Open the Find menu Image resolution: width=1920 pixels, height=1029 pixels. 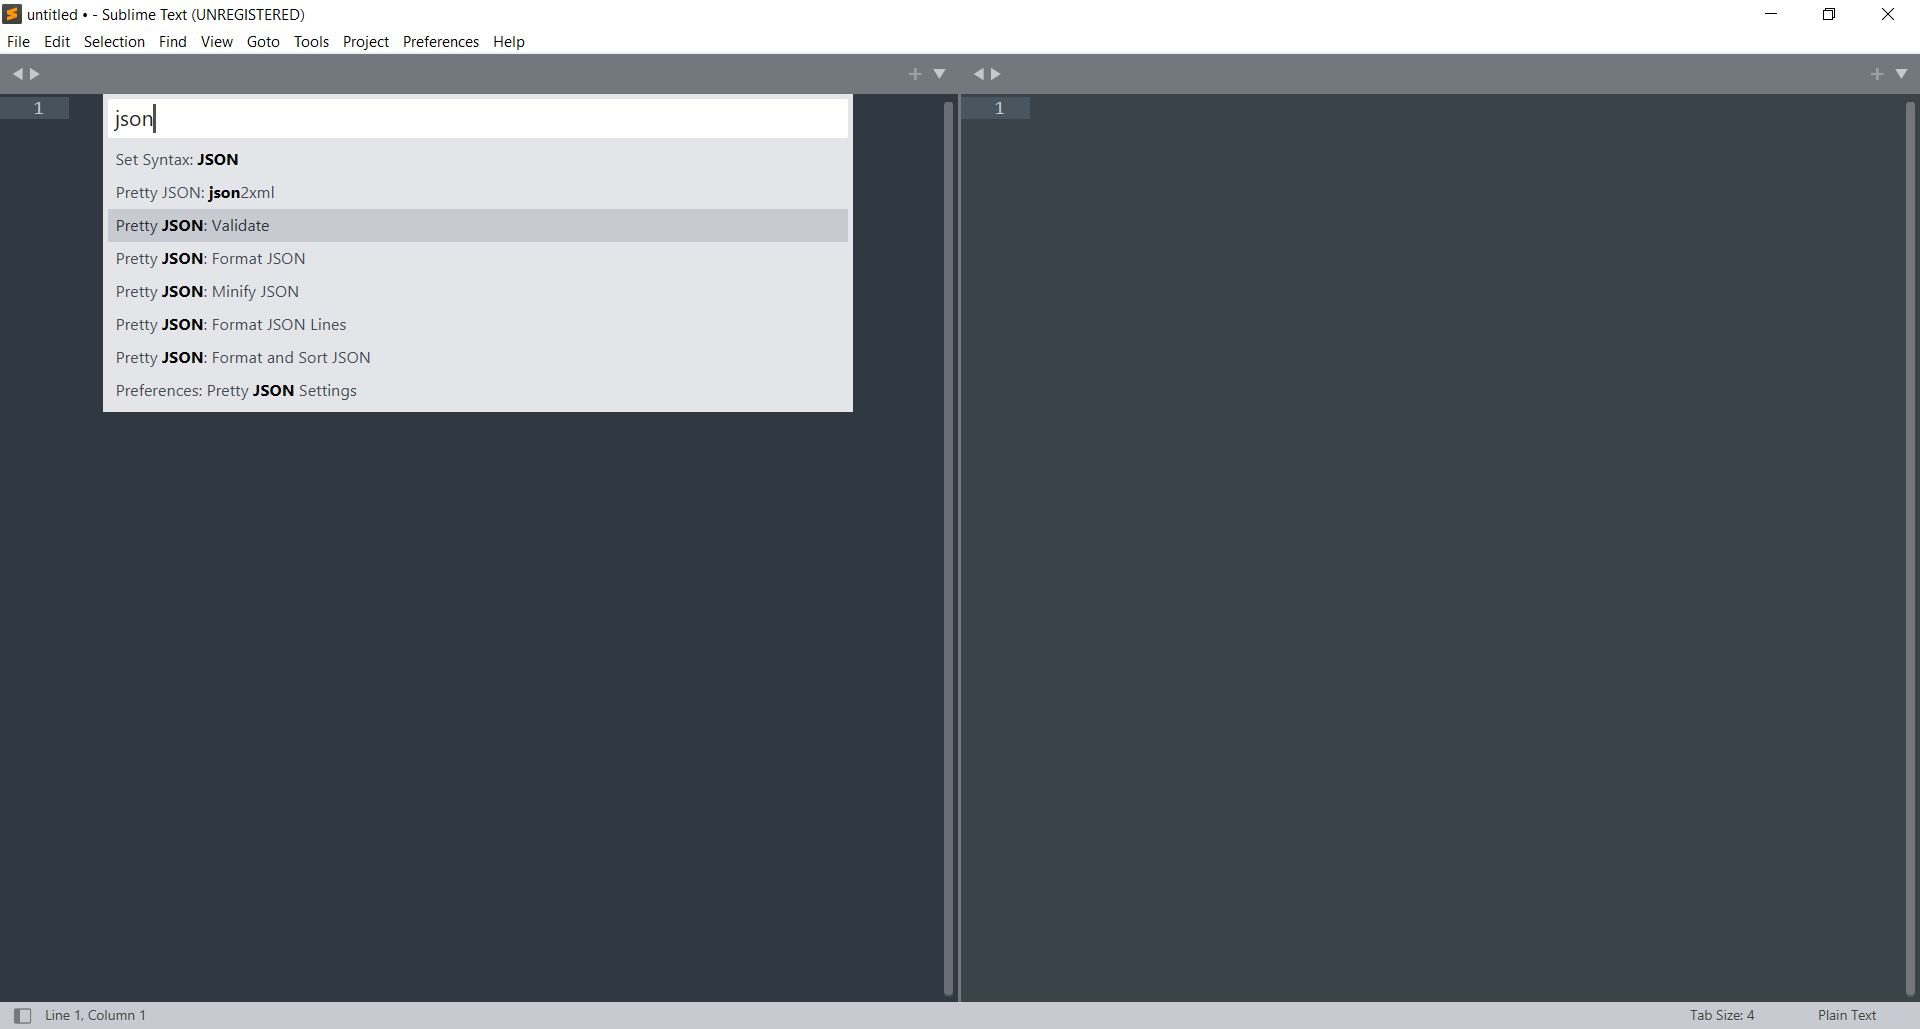pos(172,41)
